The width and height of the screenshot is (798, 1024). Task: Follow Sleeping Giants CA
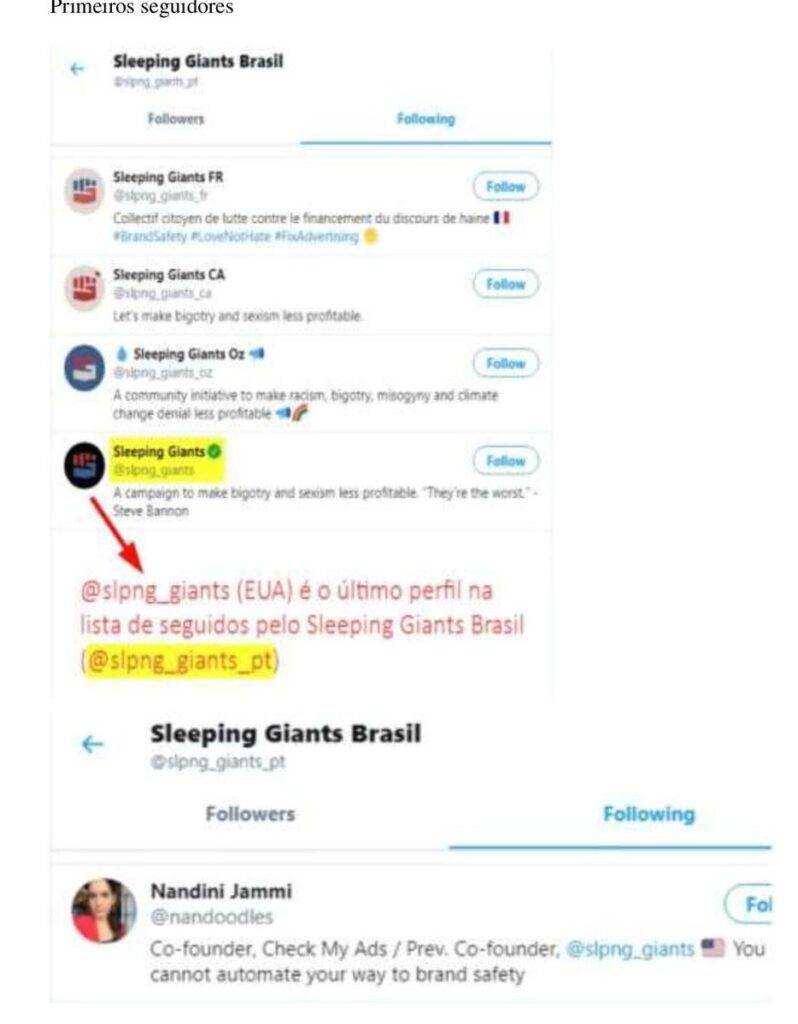[x=506, y=284]
